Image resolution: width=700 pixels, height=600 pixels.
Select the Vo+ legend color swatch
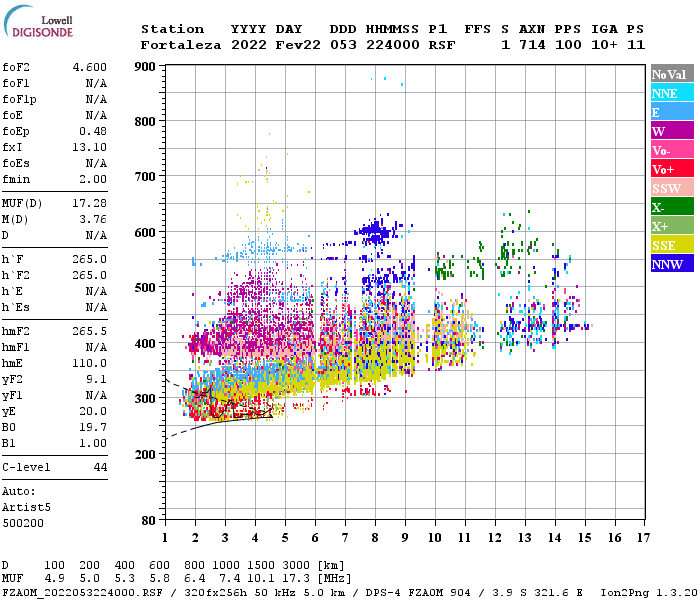[672, 169]
